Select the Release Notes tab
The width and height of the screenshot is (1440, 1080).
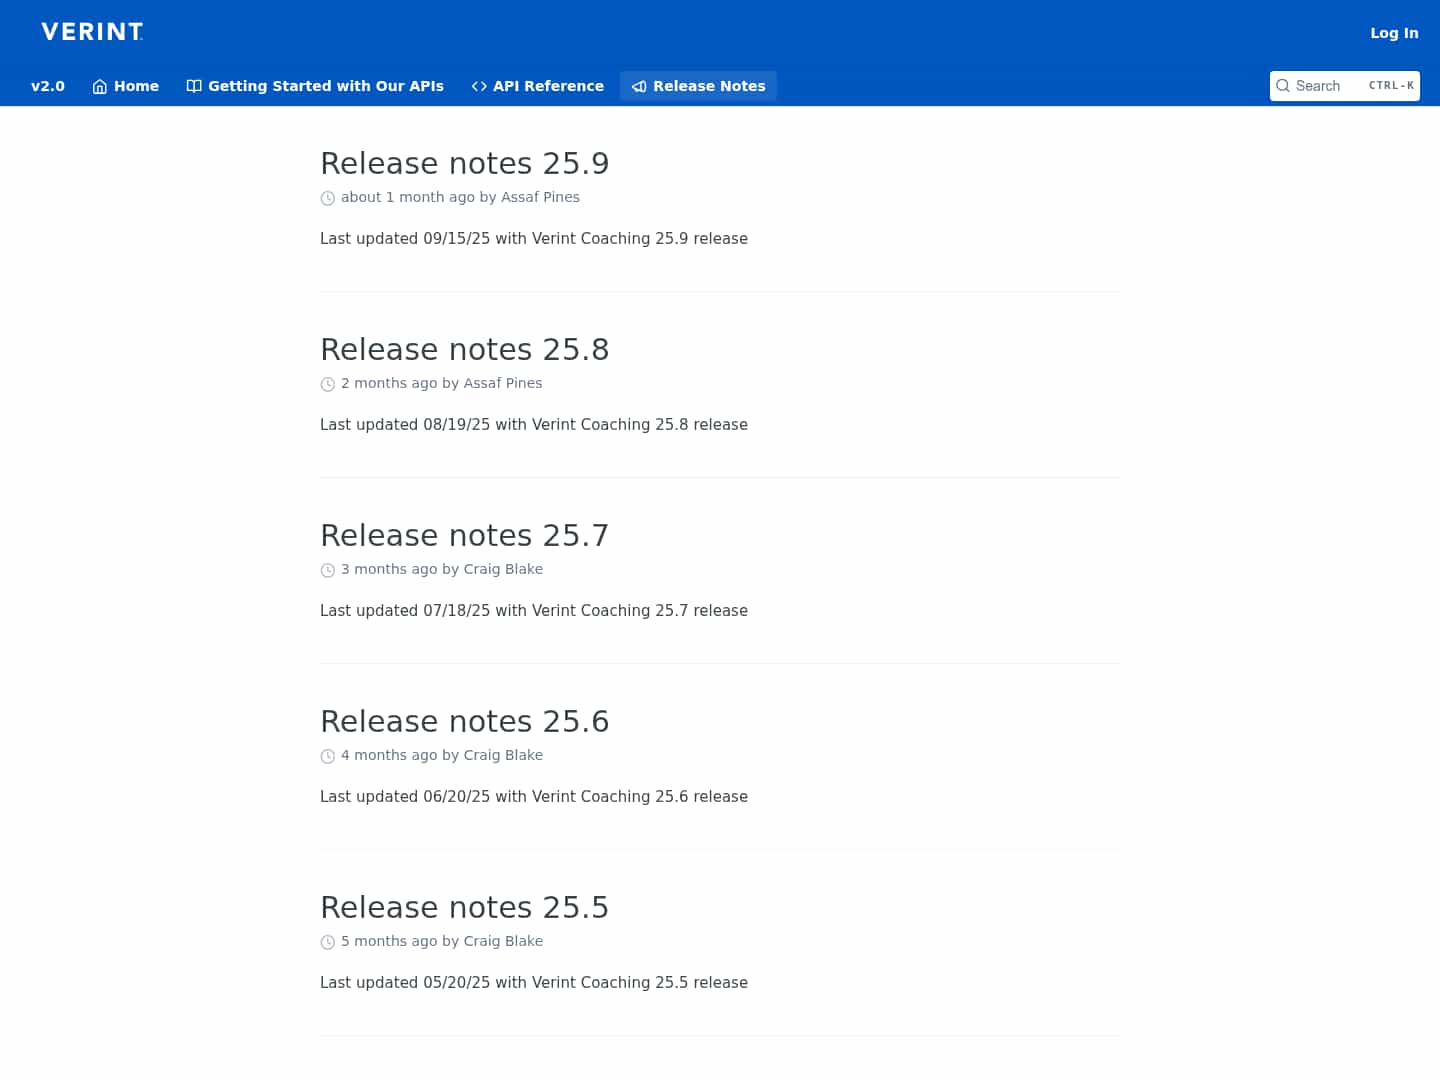tap(698, 86)
